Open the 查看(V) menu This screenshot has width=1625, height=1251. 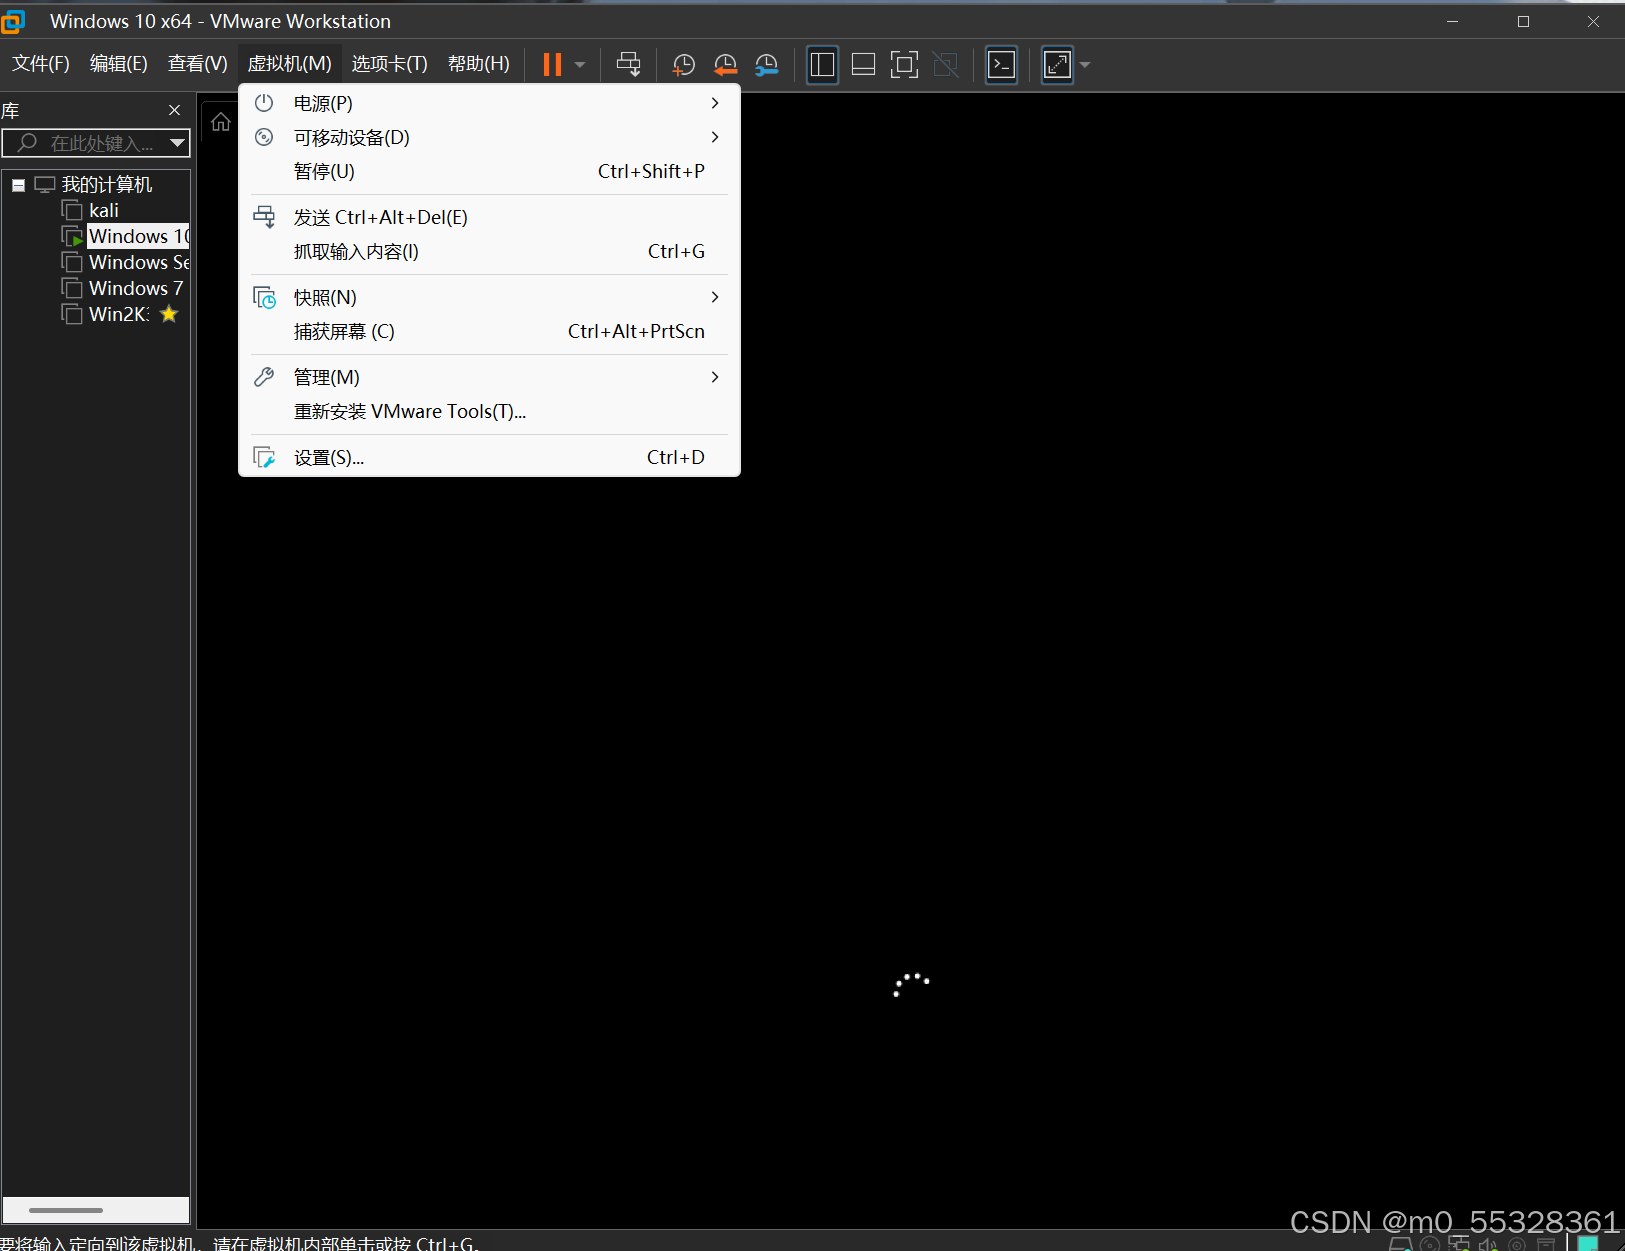197,64
